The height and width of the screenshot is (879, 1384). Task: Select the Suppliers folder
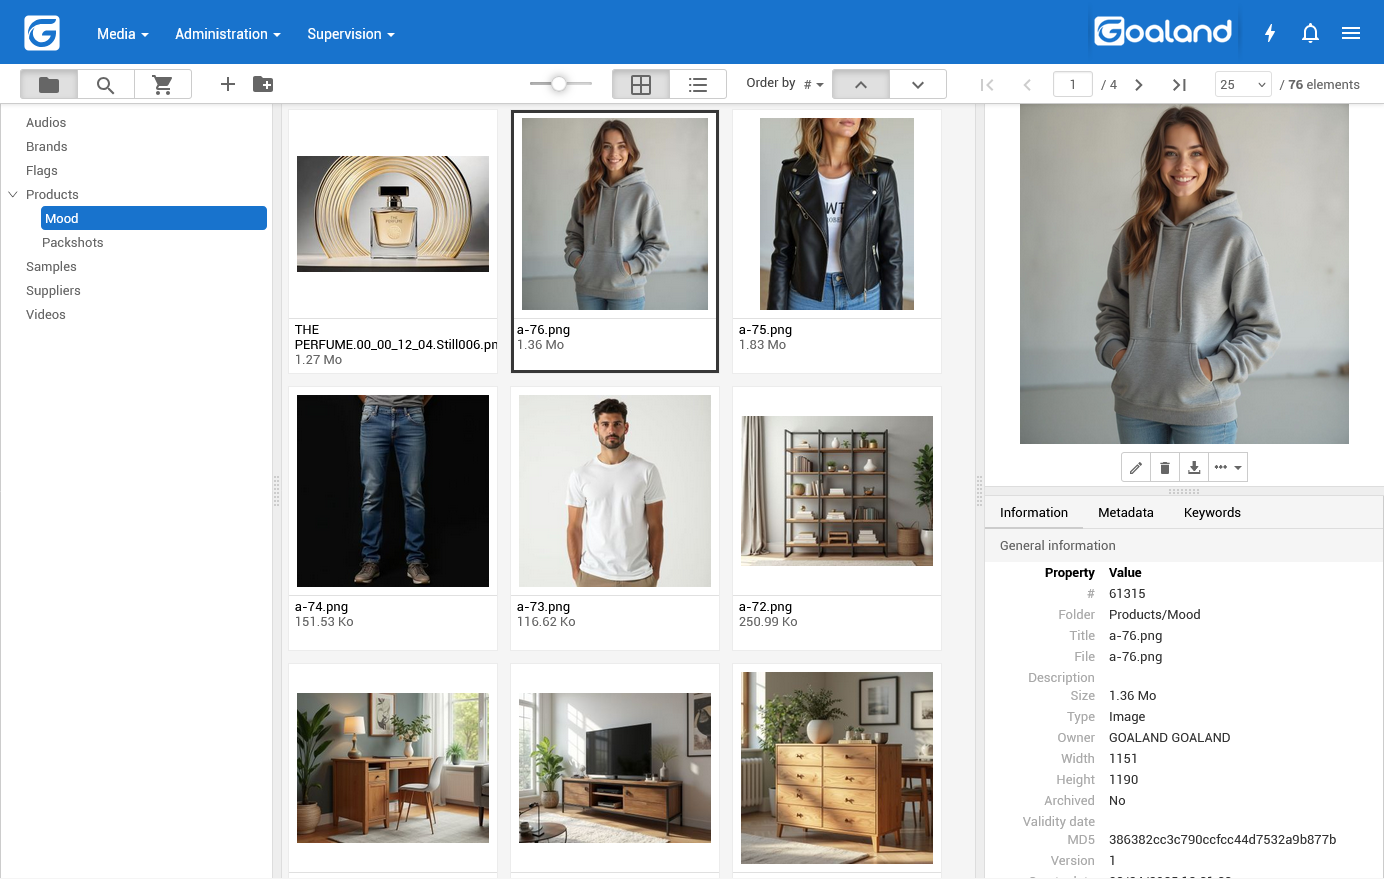coord(53,291)
